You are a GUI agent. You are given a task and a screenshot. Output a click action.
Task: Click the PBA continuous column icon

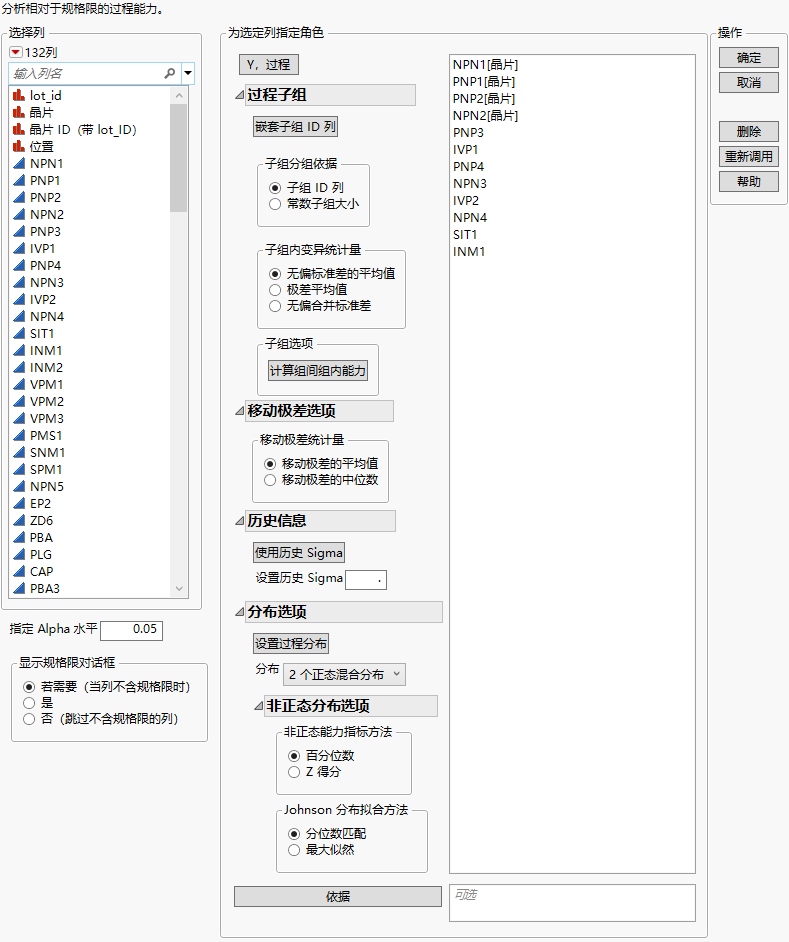pyautogui.click(x=19, y=537)
